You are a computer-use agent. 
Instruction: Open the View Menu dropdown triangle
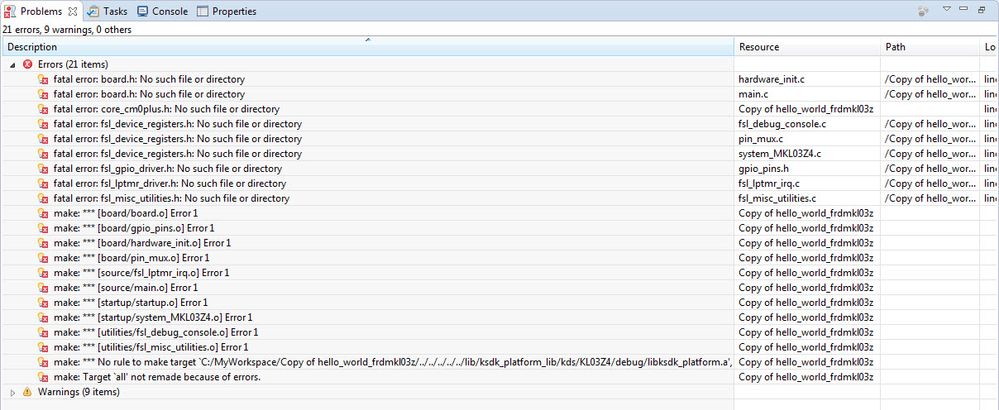tap(946, 9)
